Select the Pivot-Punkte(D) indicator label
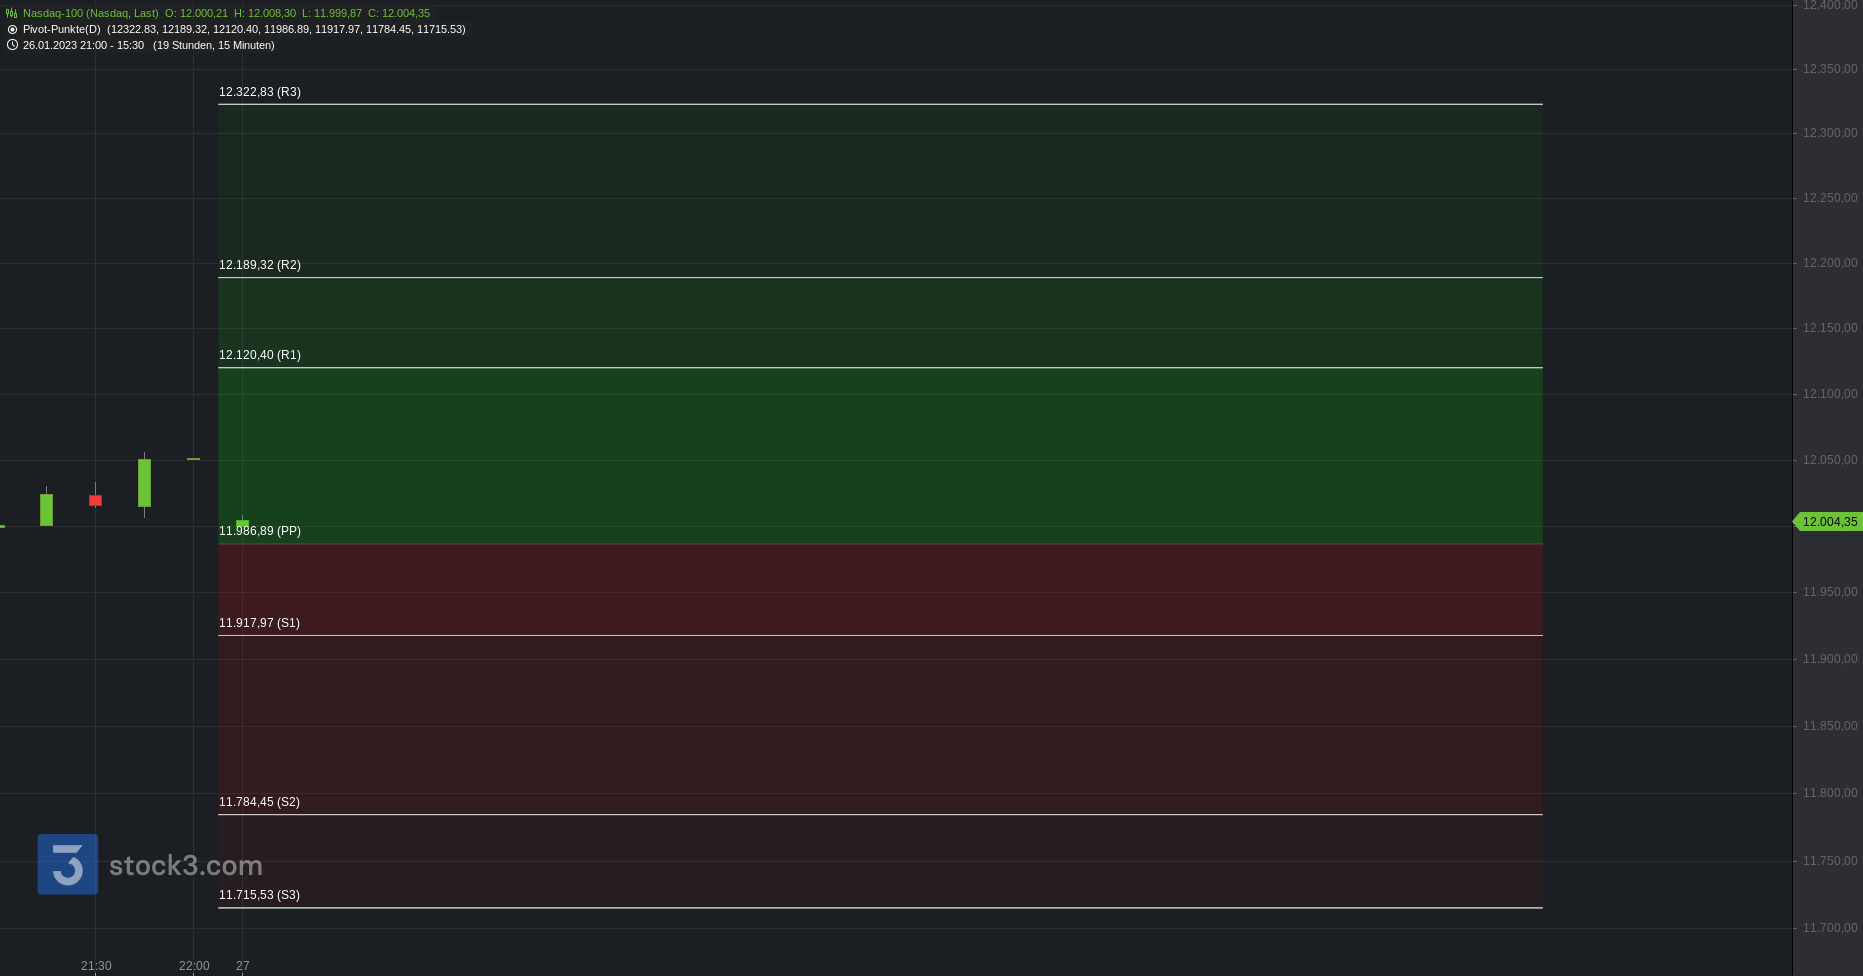Viewport: 1863px width, 976px height. [x=62, y=29]
